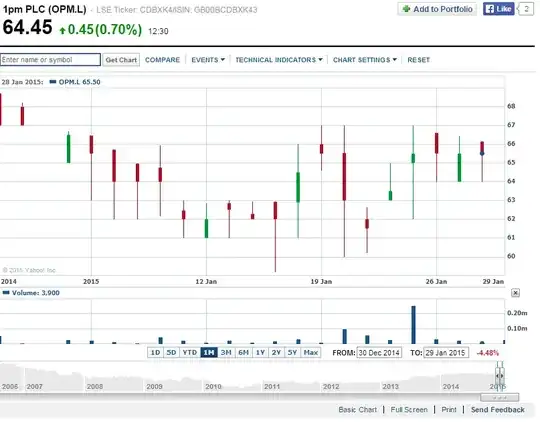The image size is (540, 423).
Task: Click the 26 Jan date label
Action: coord(436,281)
